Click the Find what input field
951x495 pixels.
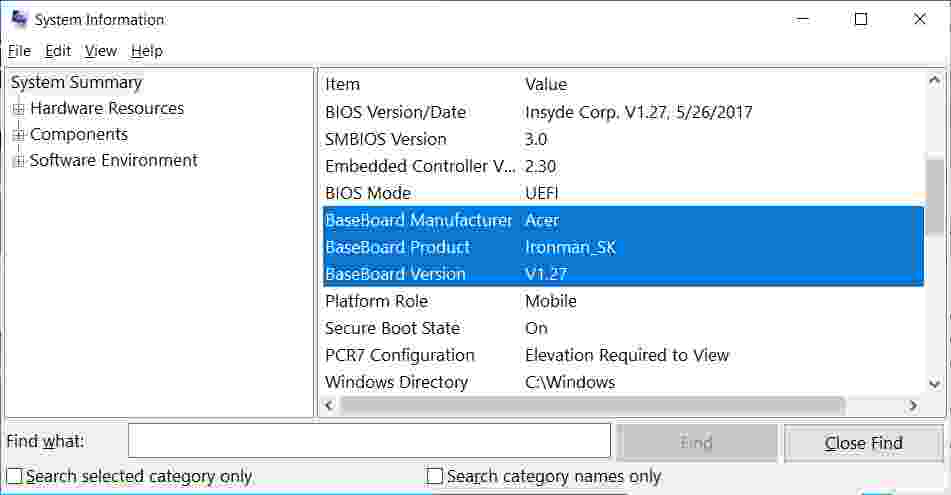(369, 441)
